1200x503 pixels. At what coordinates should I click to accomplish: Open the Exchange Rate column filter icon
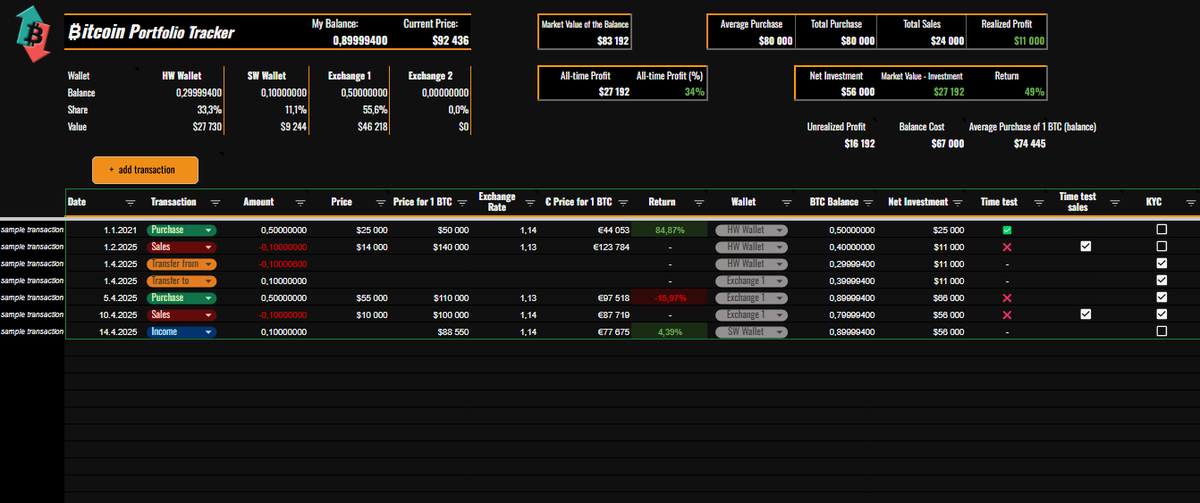530,202
